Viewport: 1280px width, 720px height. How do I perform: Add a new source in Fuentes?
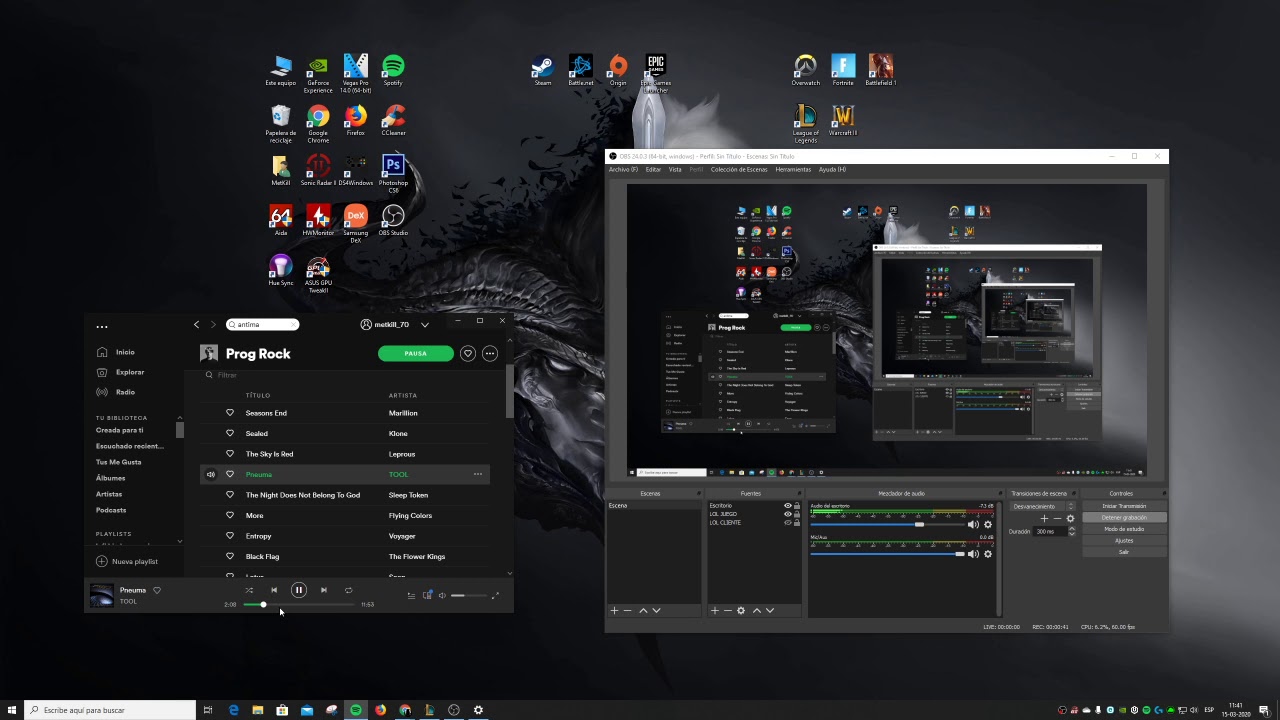714,610
